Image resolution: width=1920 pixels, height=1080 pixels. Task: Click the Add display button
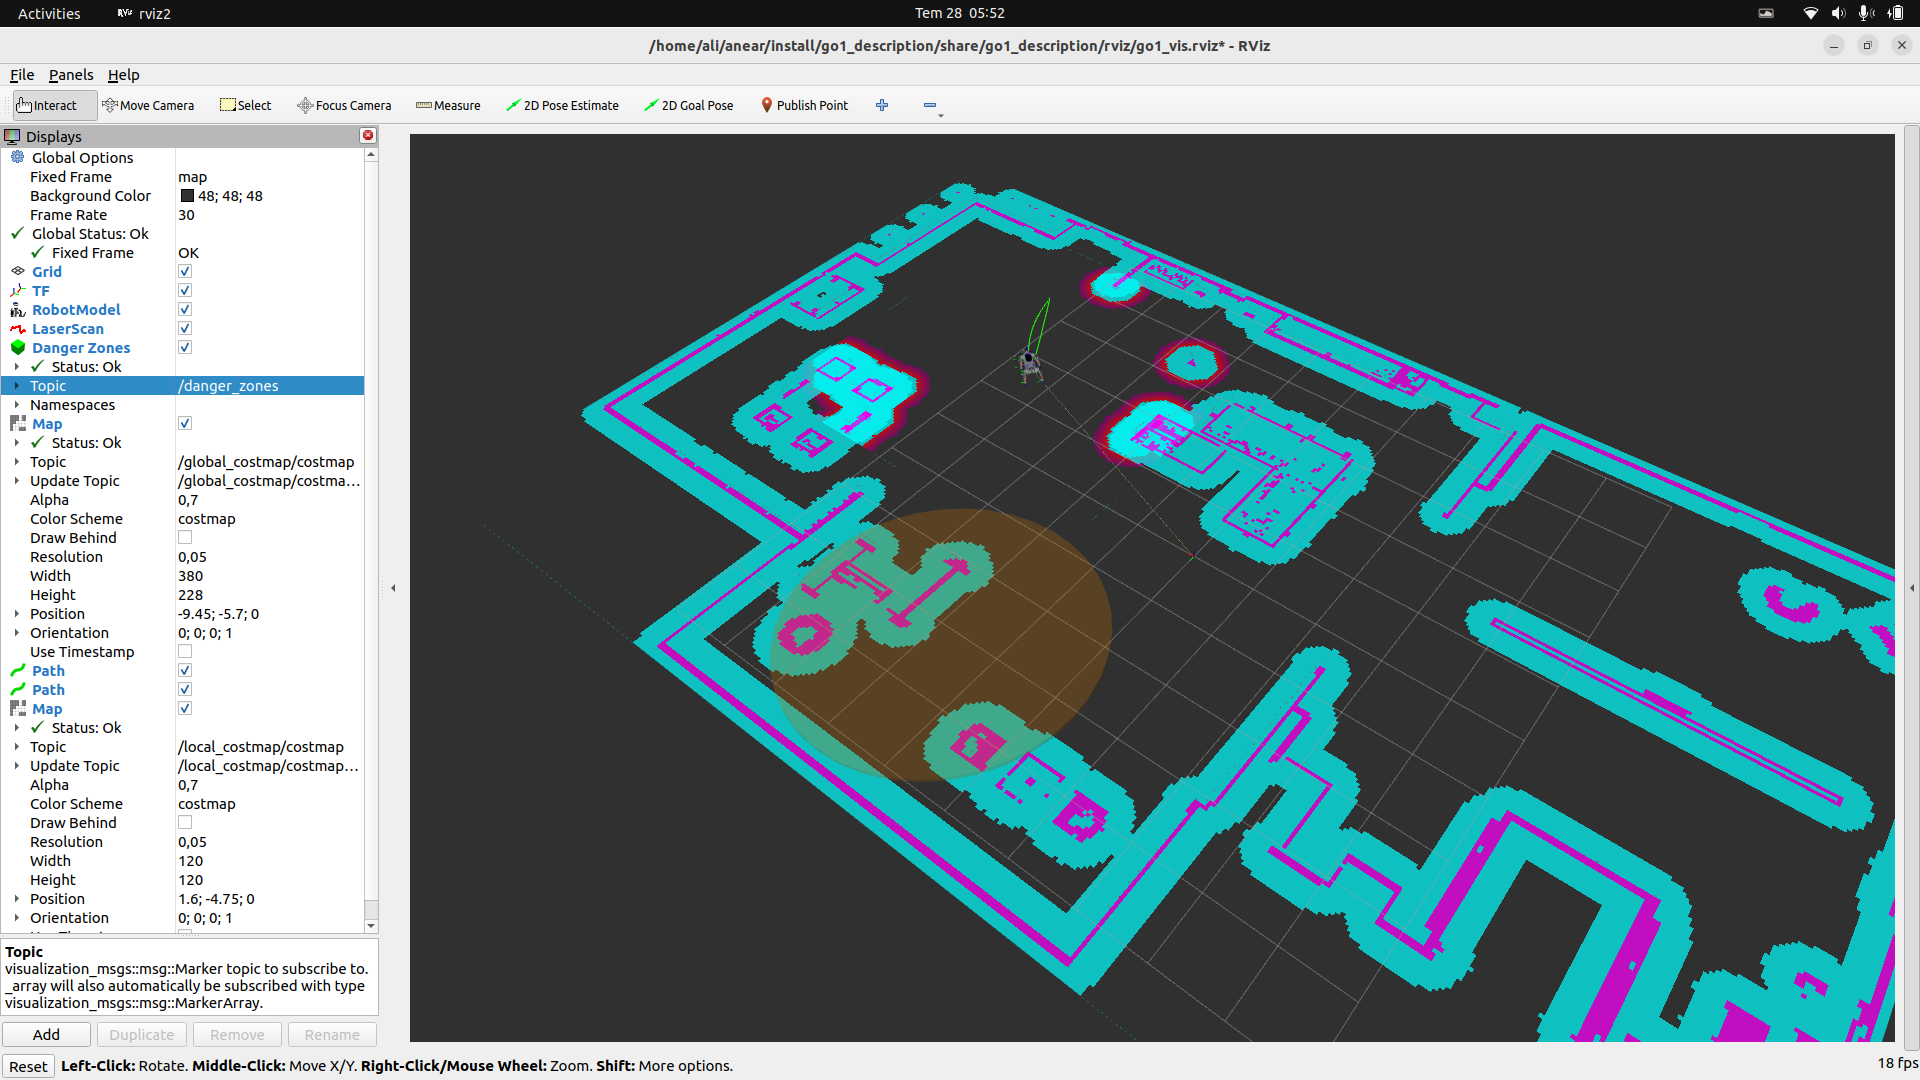pyautogui.click(x=46, y=1035)
